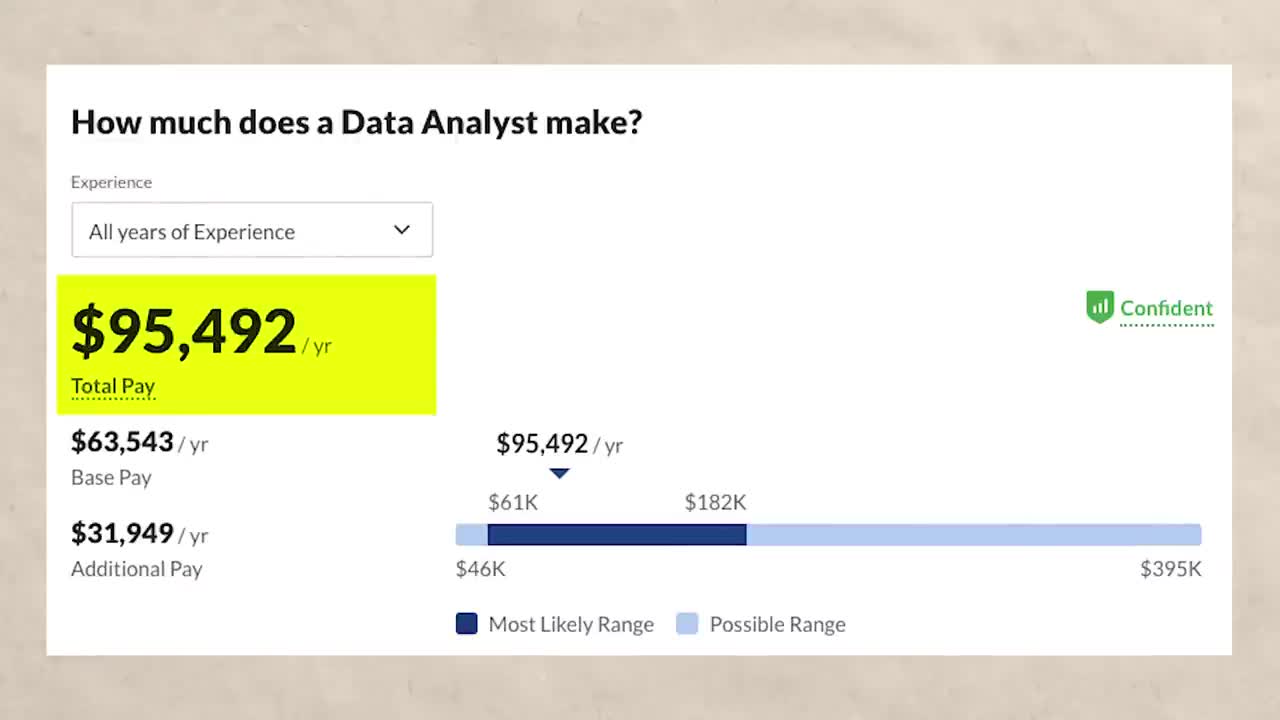Click the How much does a Data Analyst make heading

tap(356, 122)
